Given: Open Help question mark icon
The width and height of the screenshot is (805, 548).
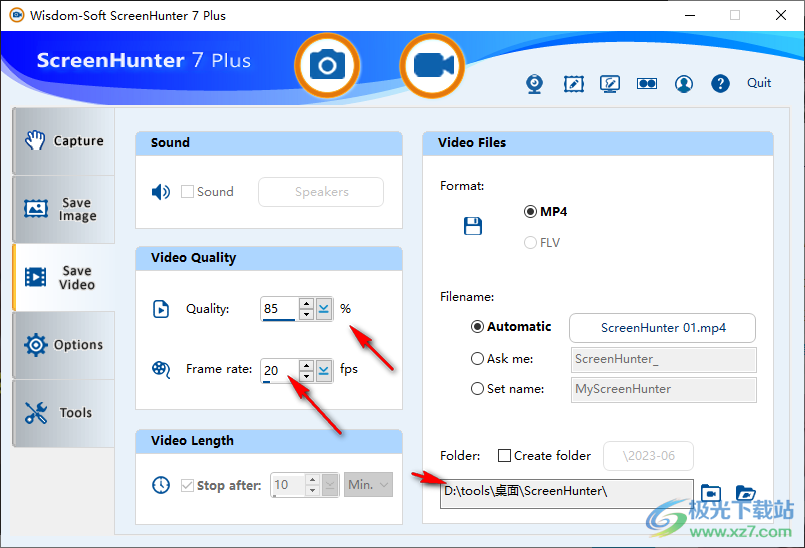Looking at the screenshot, I should click(x=720, y=84).
